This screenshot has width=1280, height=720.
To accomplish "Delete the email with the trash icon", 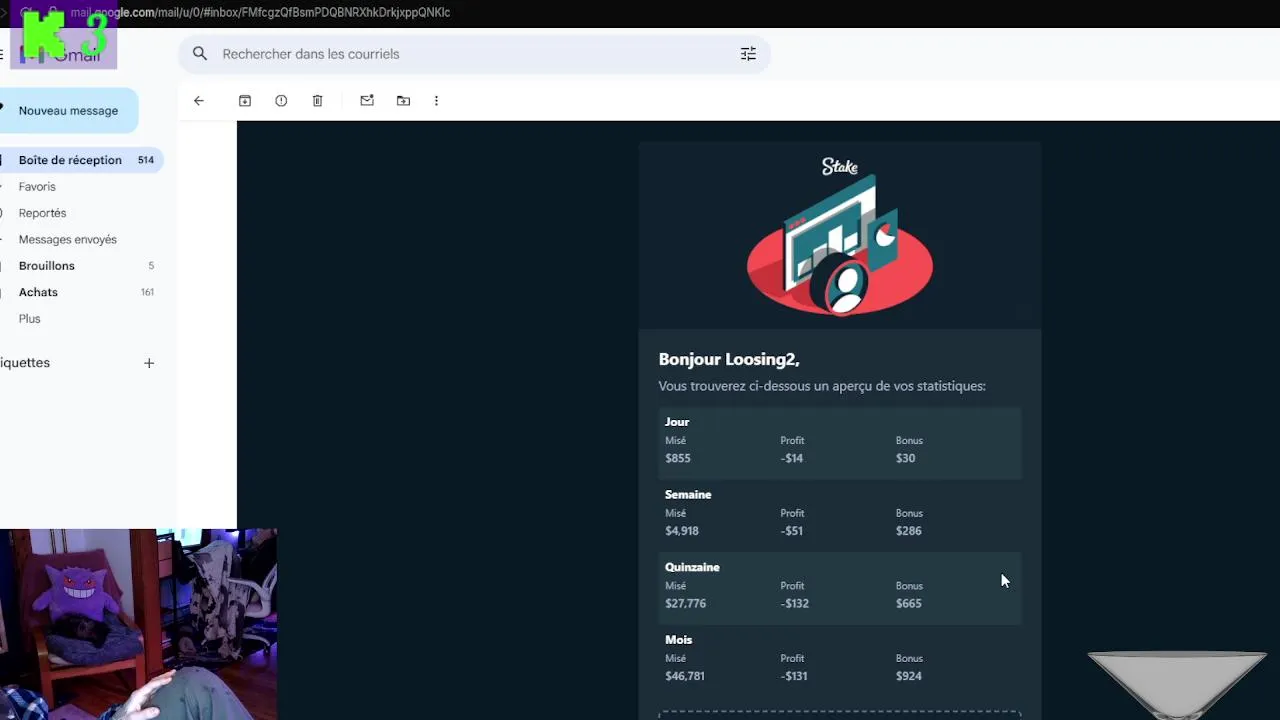I will click(x=317, y=101).
